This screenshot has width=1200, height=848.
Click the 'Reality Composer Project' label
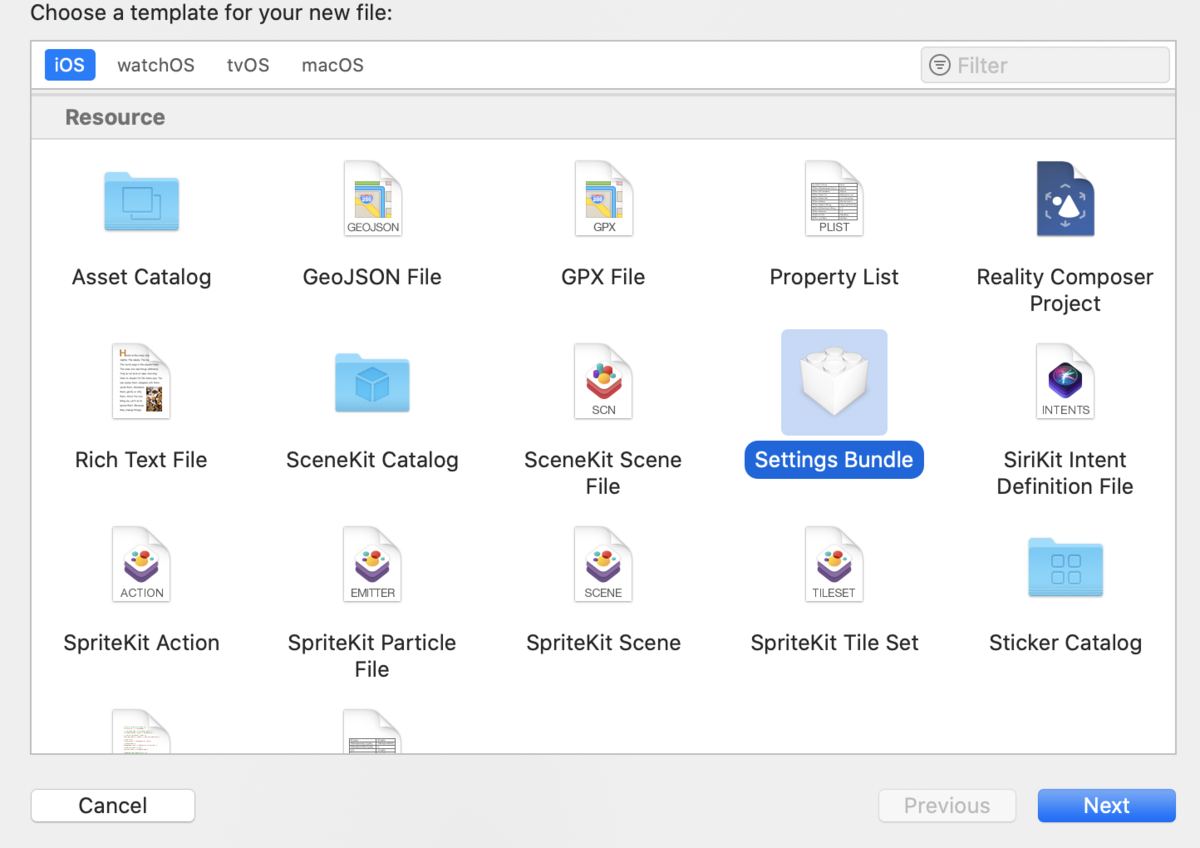(1065, 290)
